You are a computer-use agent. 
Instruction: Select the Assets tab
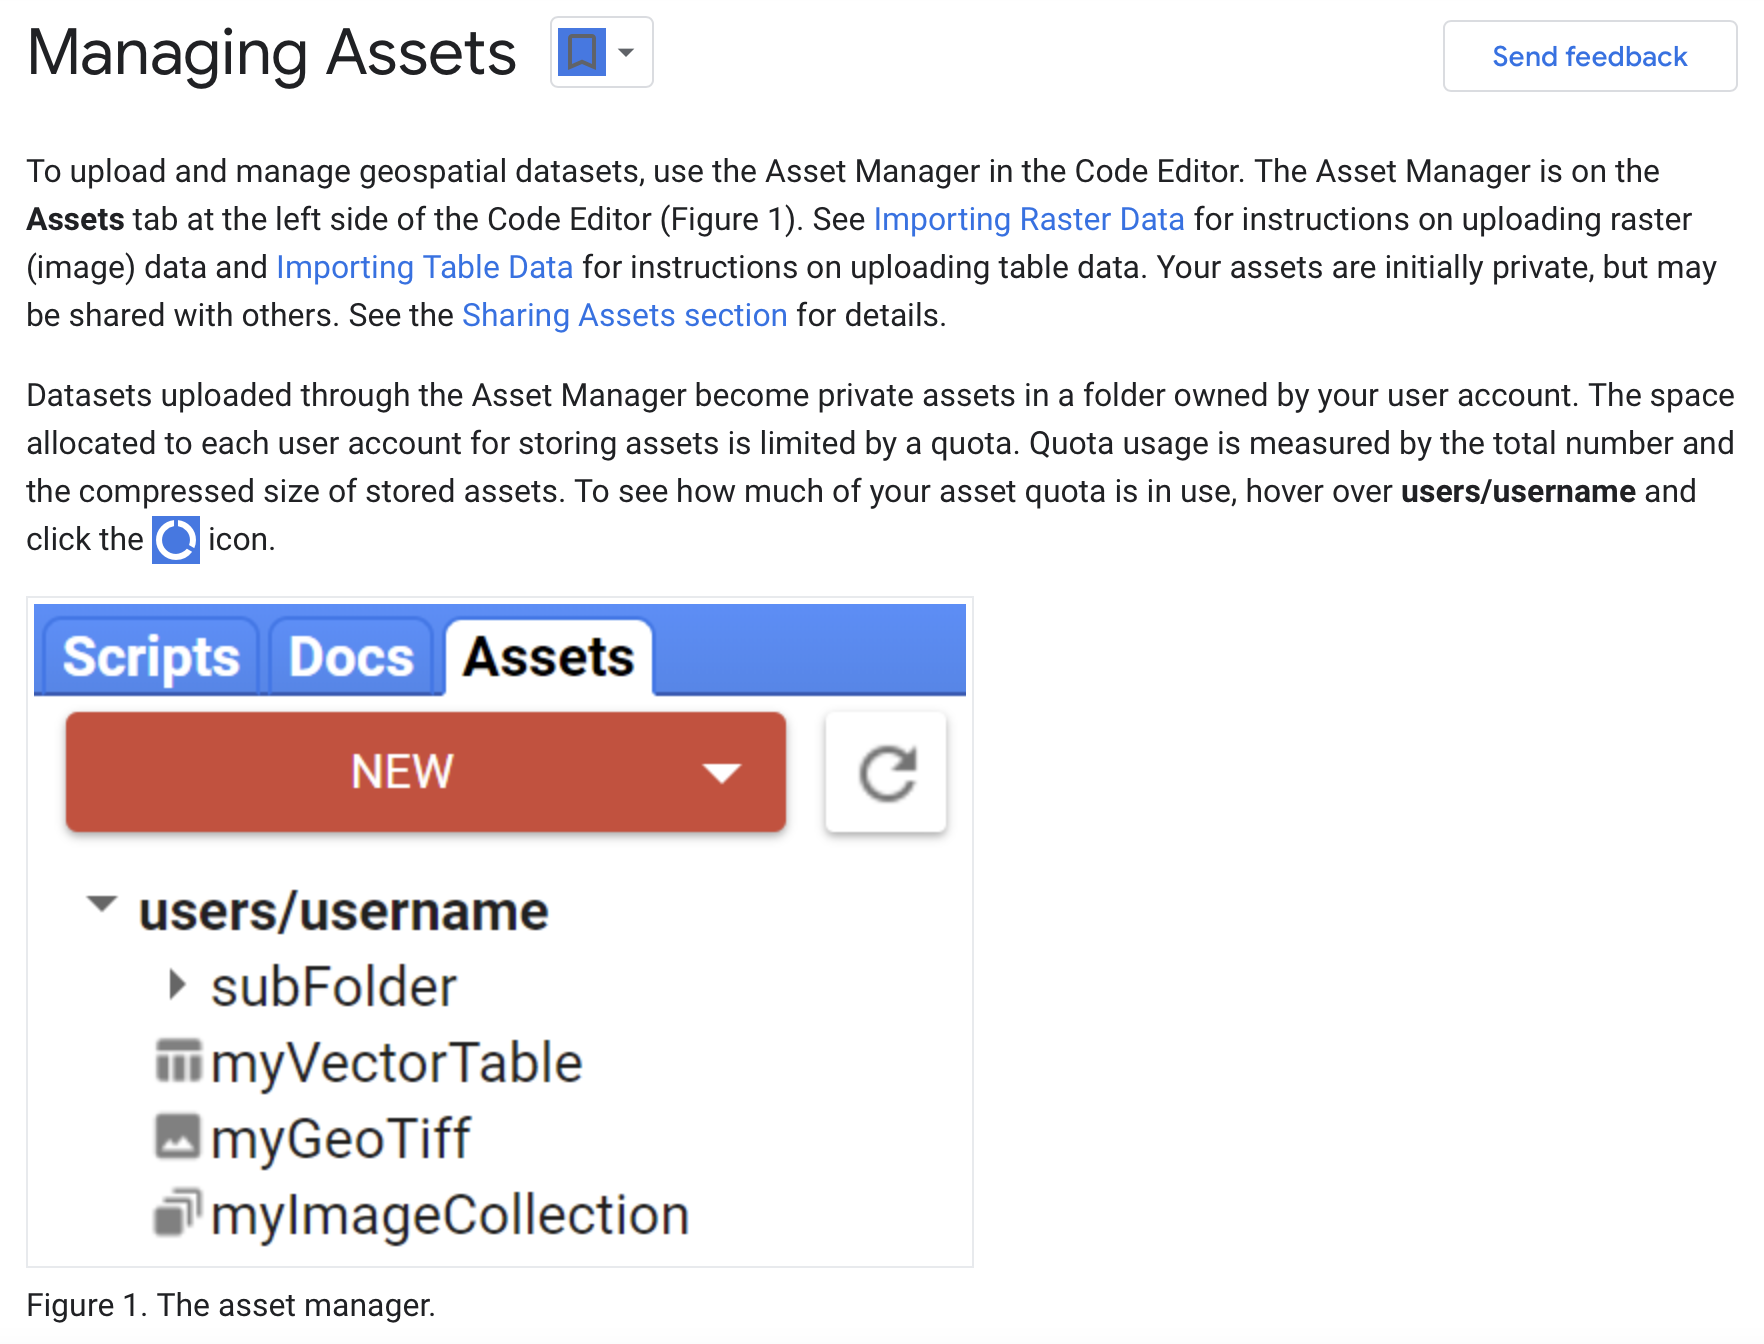pyautogui.click(x=548, y=657)
